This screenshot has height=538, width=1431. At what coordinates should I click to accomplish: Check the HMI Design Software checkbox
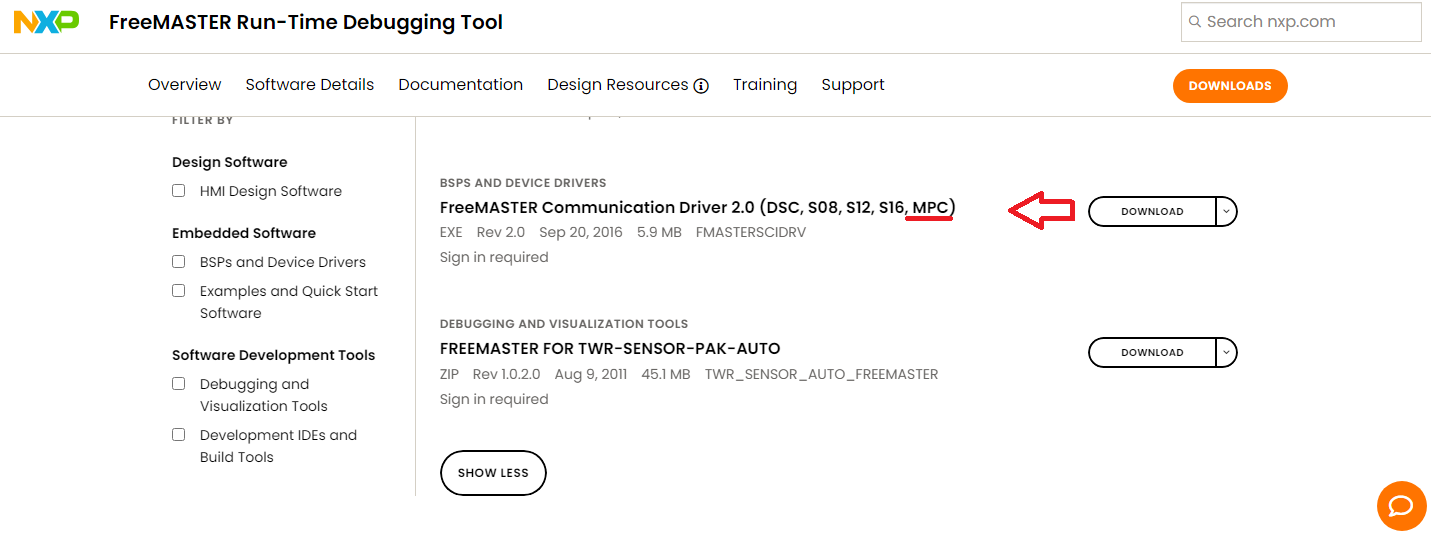click(x=179, y=191)
